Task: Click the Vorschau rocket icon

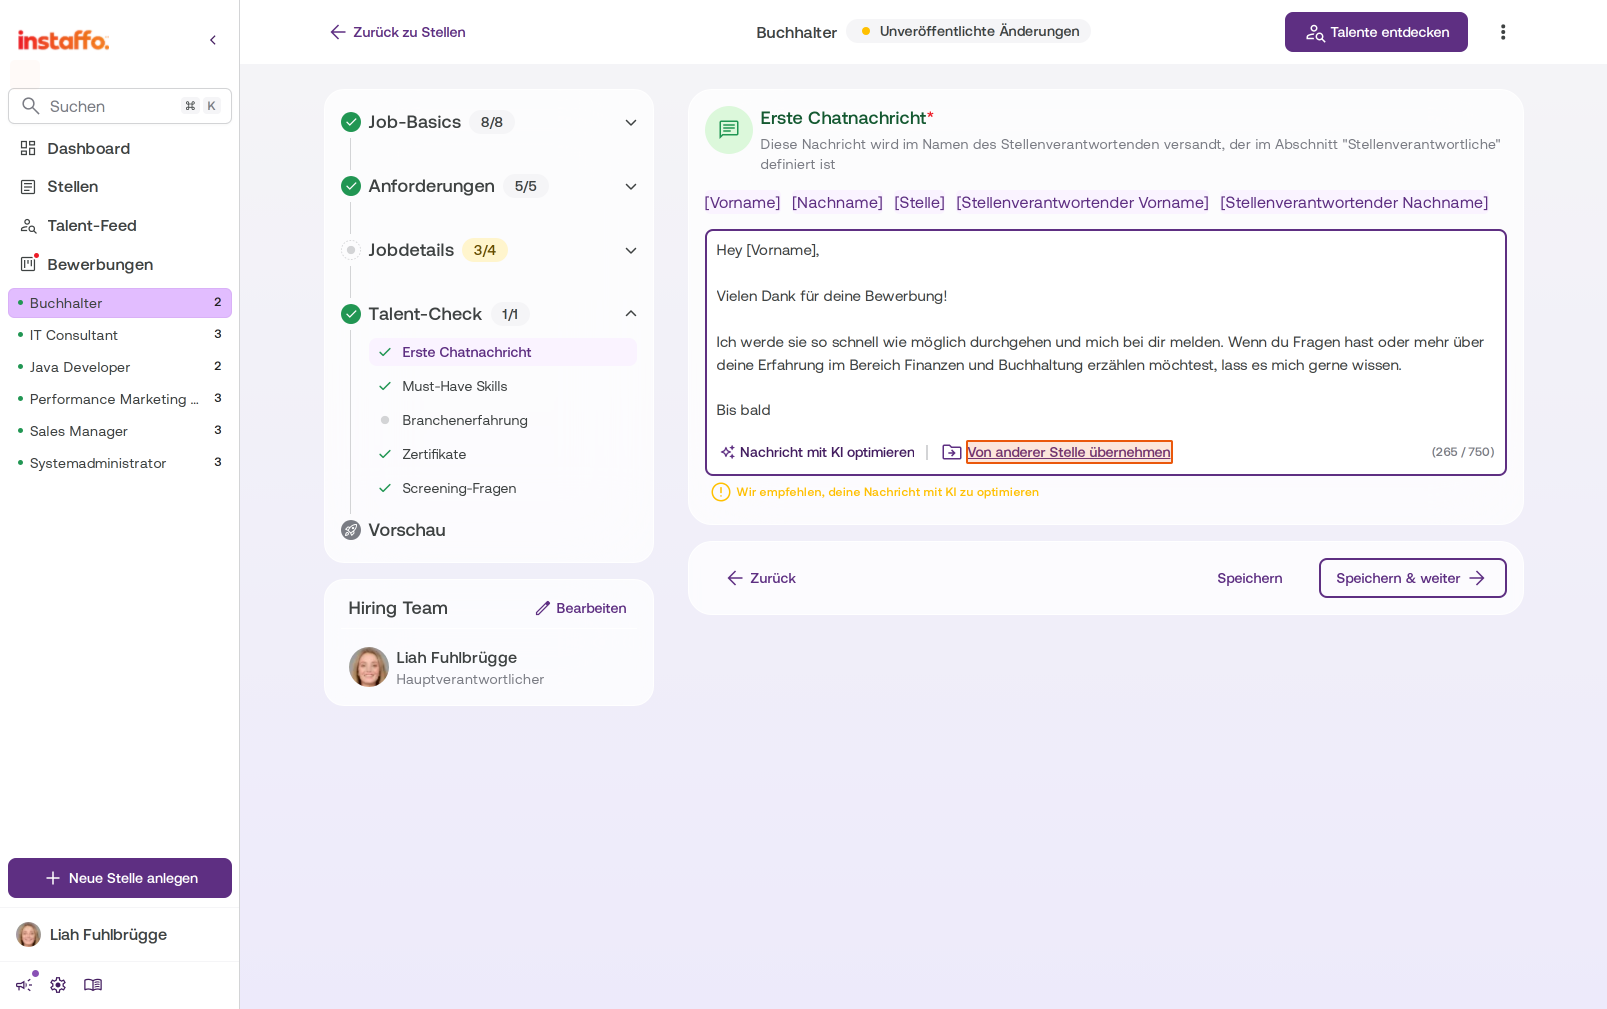Action: click(351, 530)
